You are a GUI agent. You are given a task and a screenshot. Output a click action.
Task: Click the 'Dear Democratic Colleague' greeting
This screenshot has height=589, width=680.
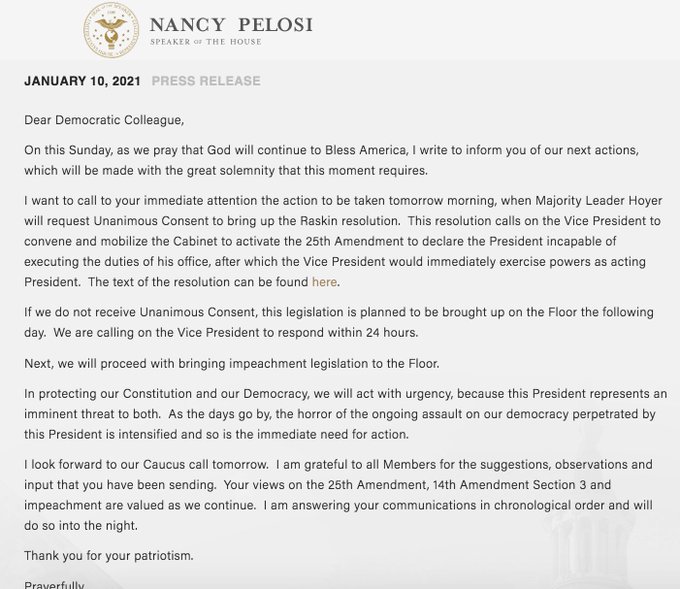click(105, 120)
